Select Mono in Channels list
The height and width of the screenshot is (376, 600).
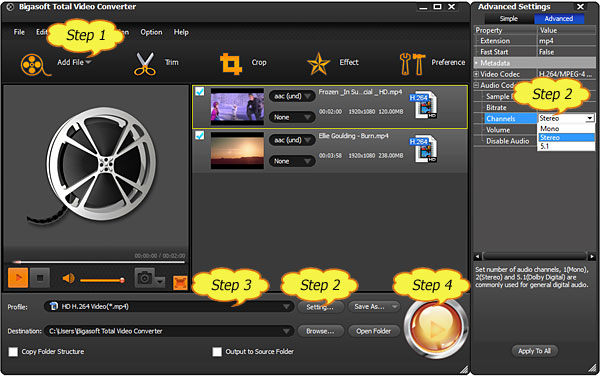click(x=566, y=129)
